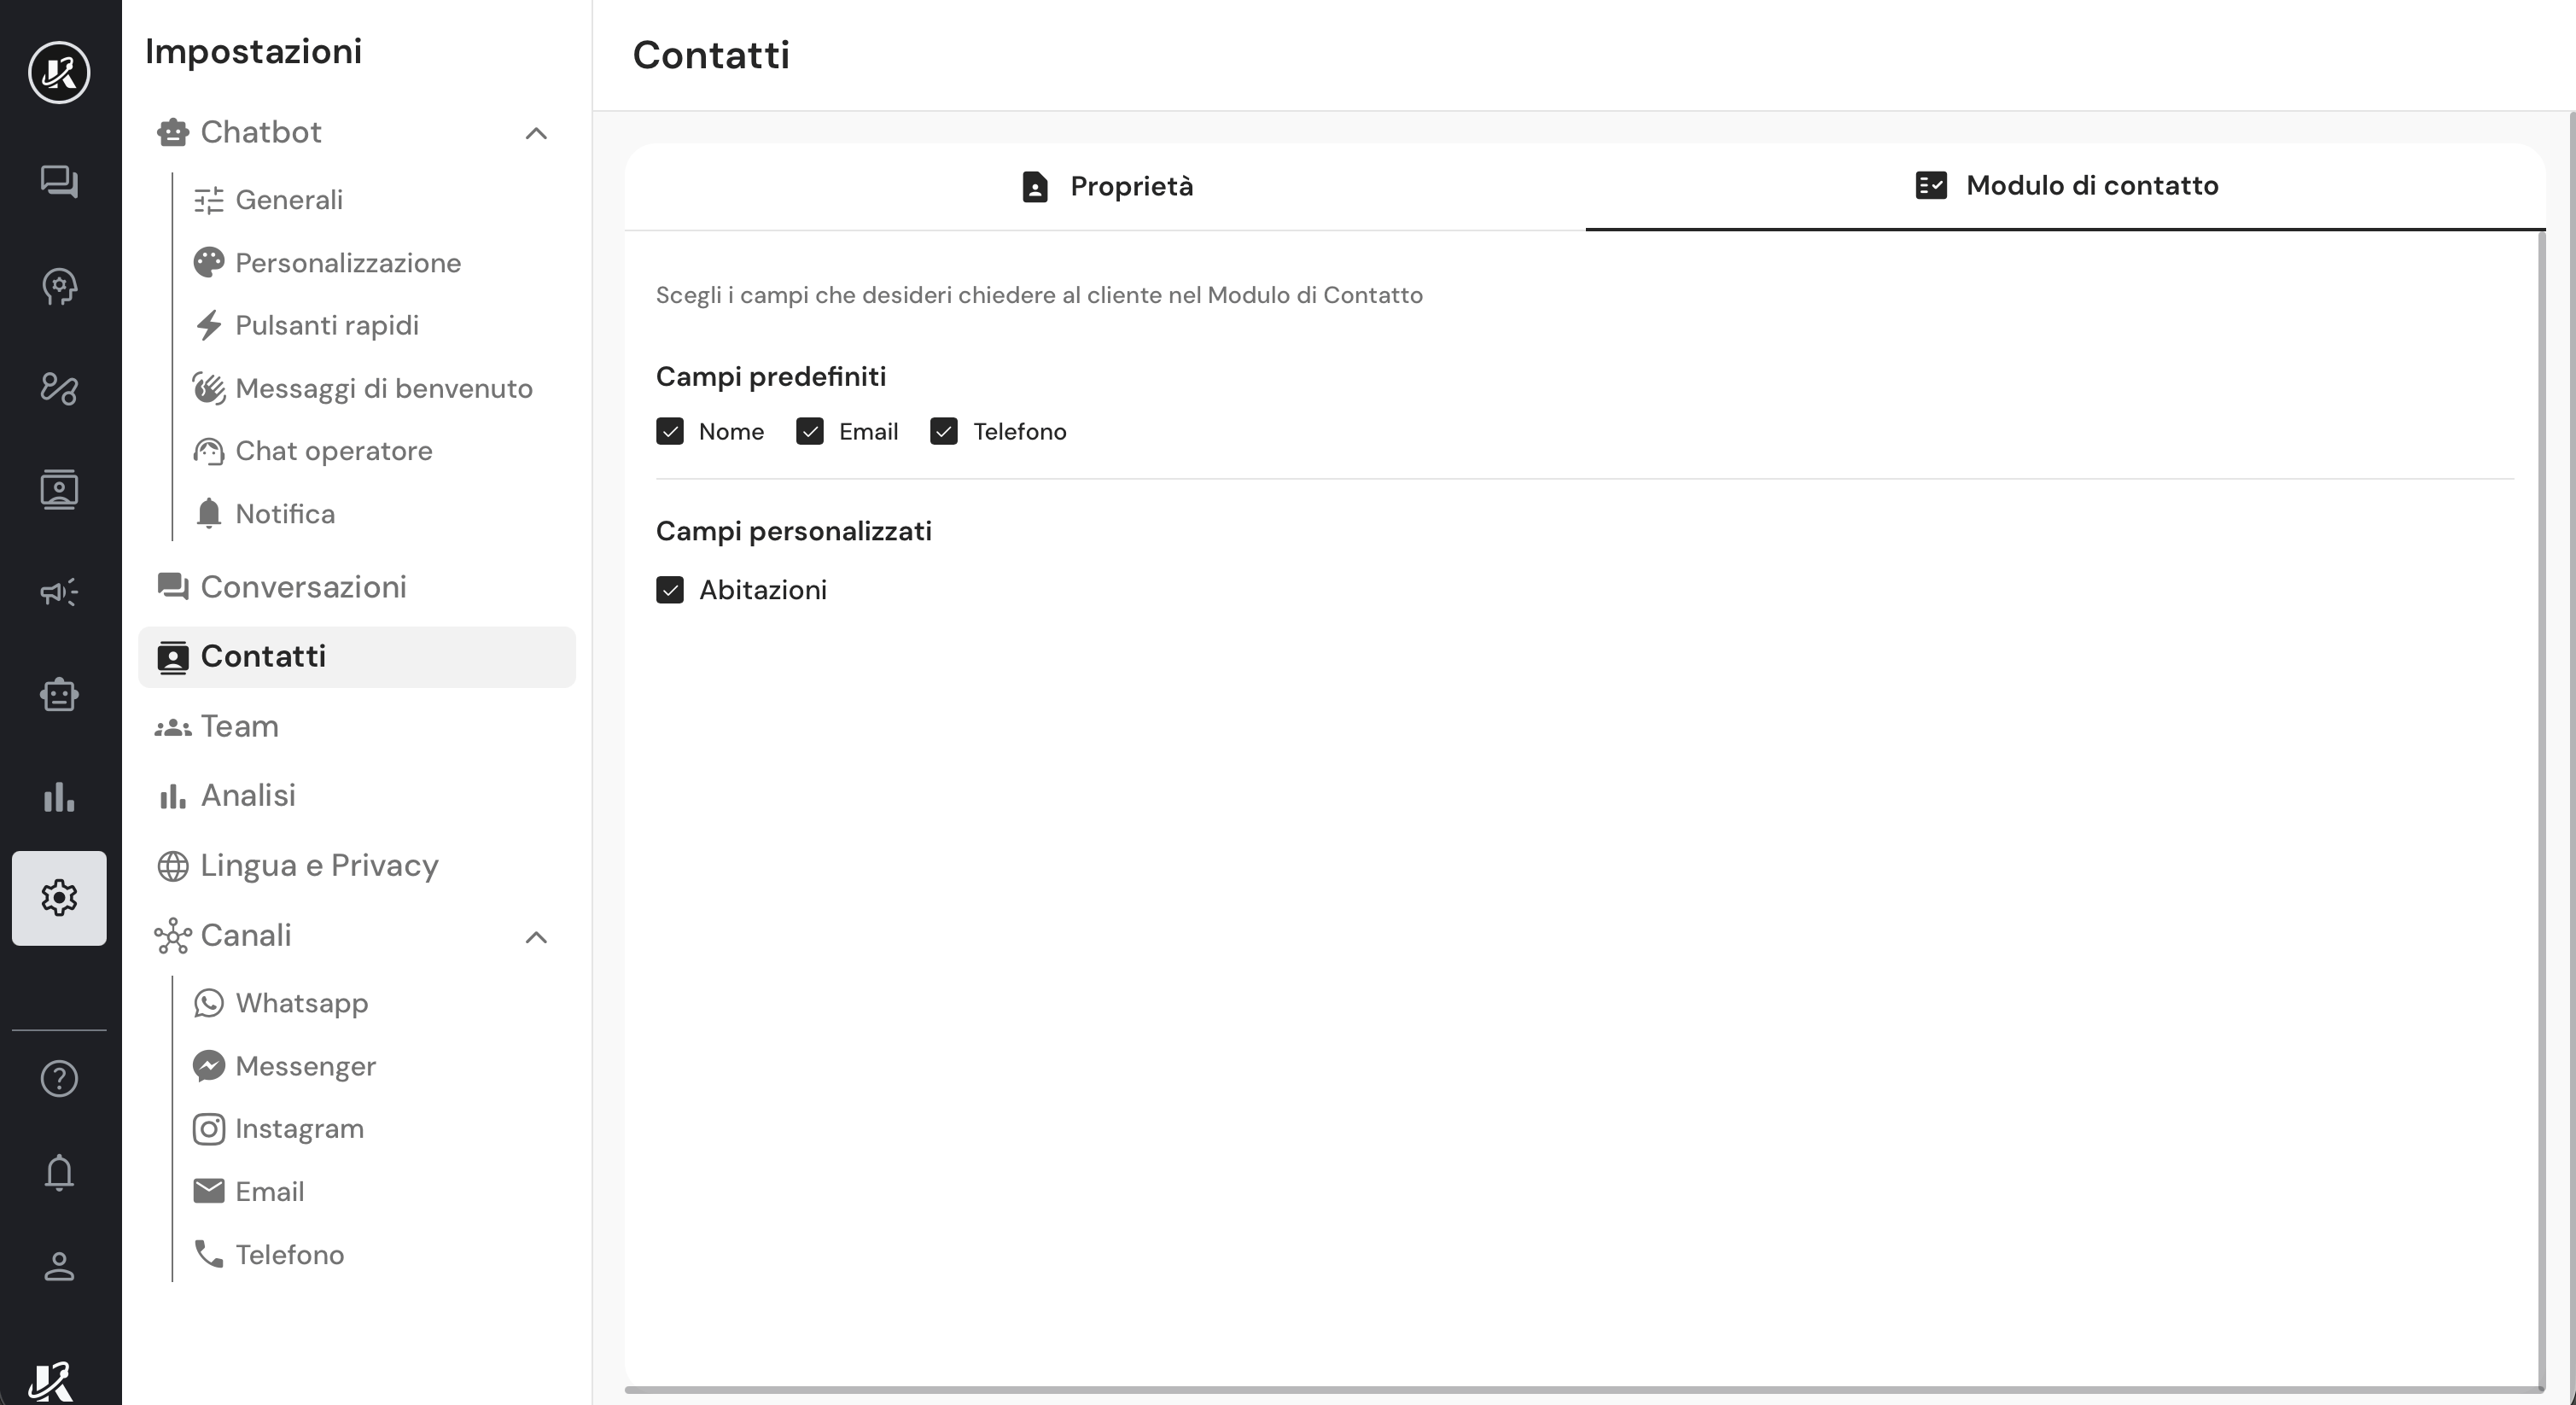Collapse the Canali section chevron
This screenshot has height=1405, width=2576.
click(x=536, y=937)
